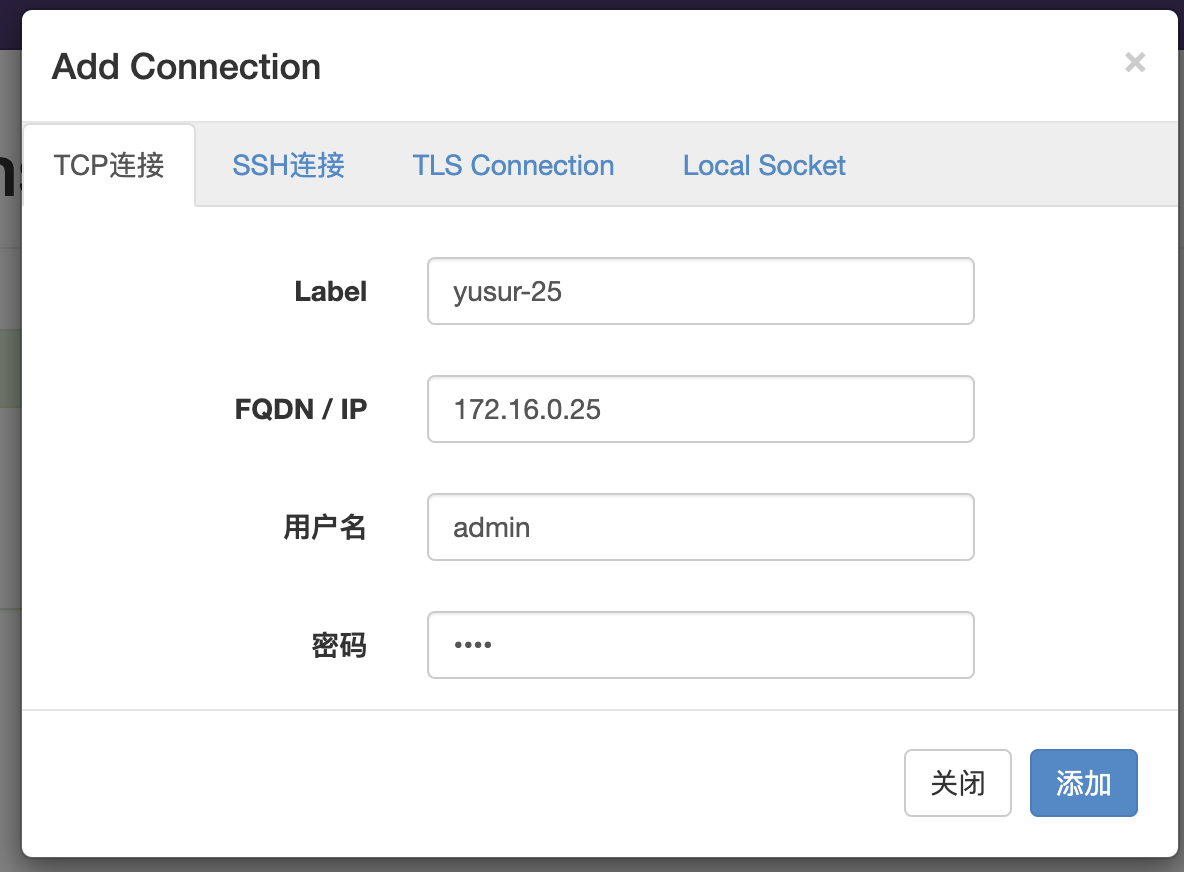Screen dimensions: 1184x872
Task: Switch to the SSH连接 tab
Action: (x=288, y=165)
